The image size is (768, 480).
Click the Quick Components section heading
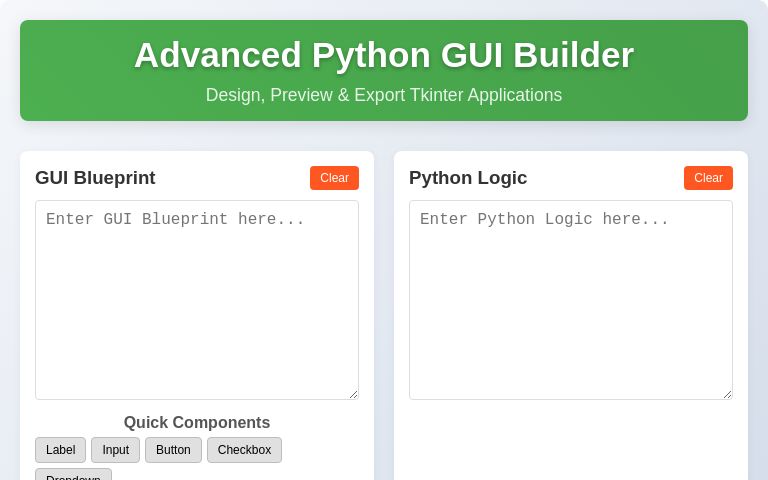(197, 423)
